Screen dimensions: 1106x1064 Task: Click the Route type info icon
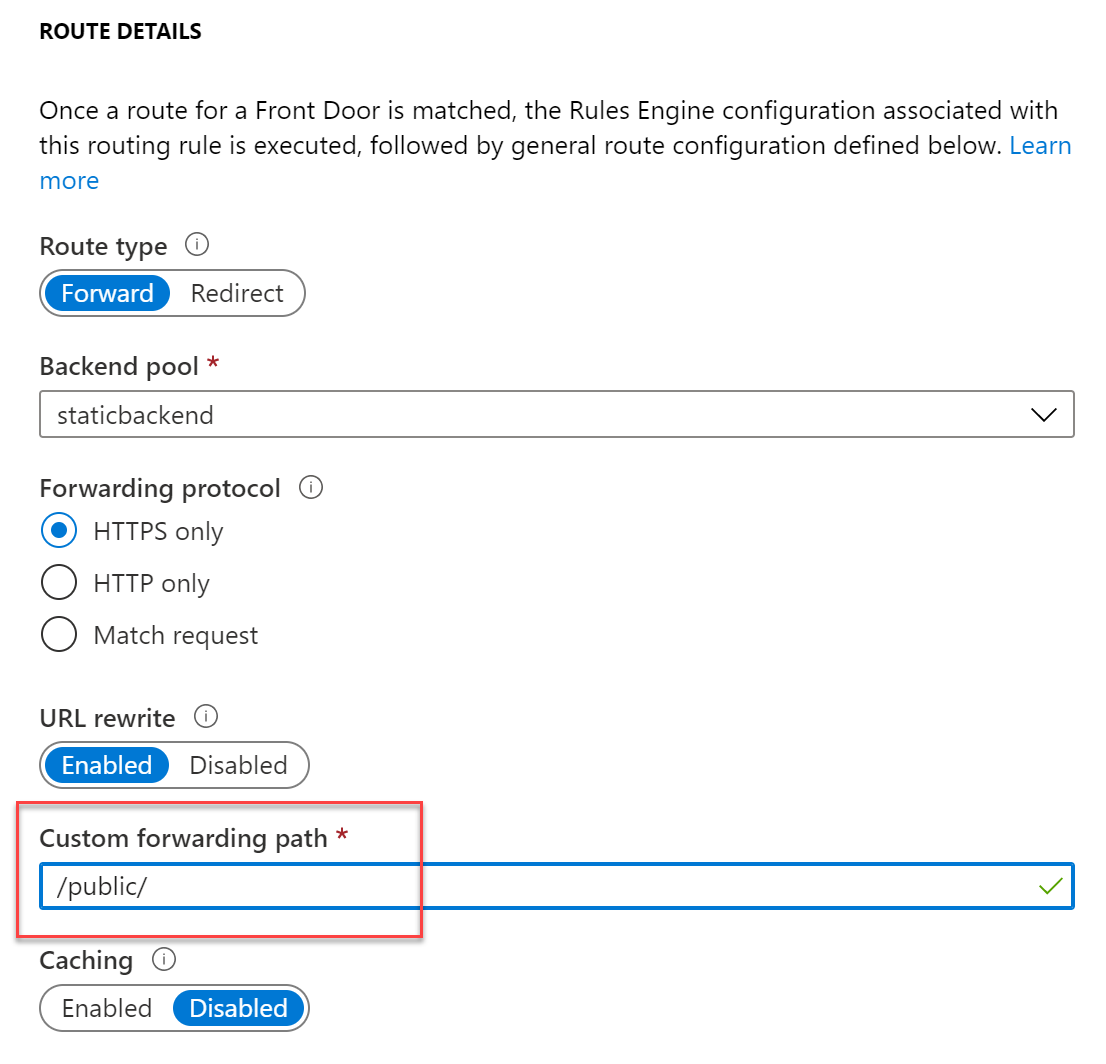click(197, 245)
